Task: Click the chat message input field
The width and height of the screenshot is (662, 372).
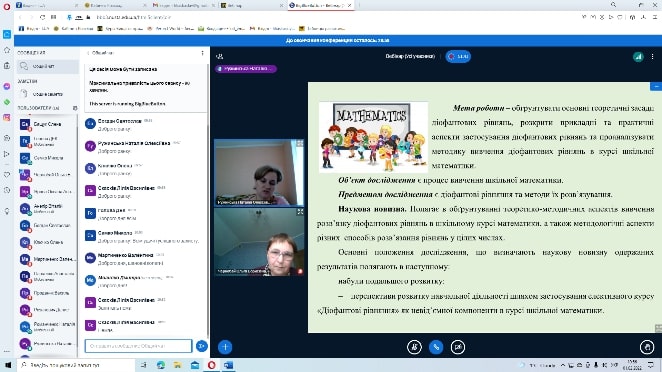Action: tap(138, 346)
